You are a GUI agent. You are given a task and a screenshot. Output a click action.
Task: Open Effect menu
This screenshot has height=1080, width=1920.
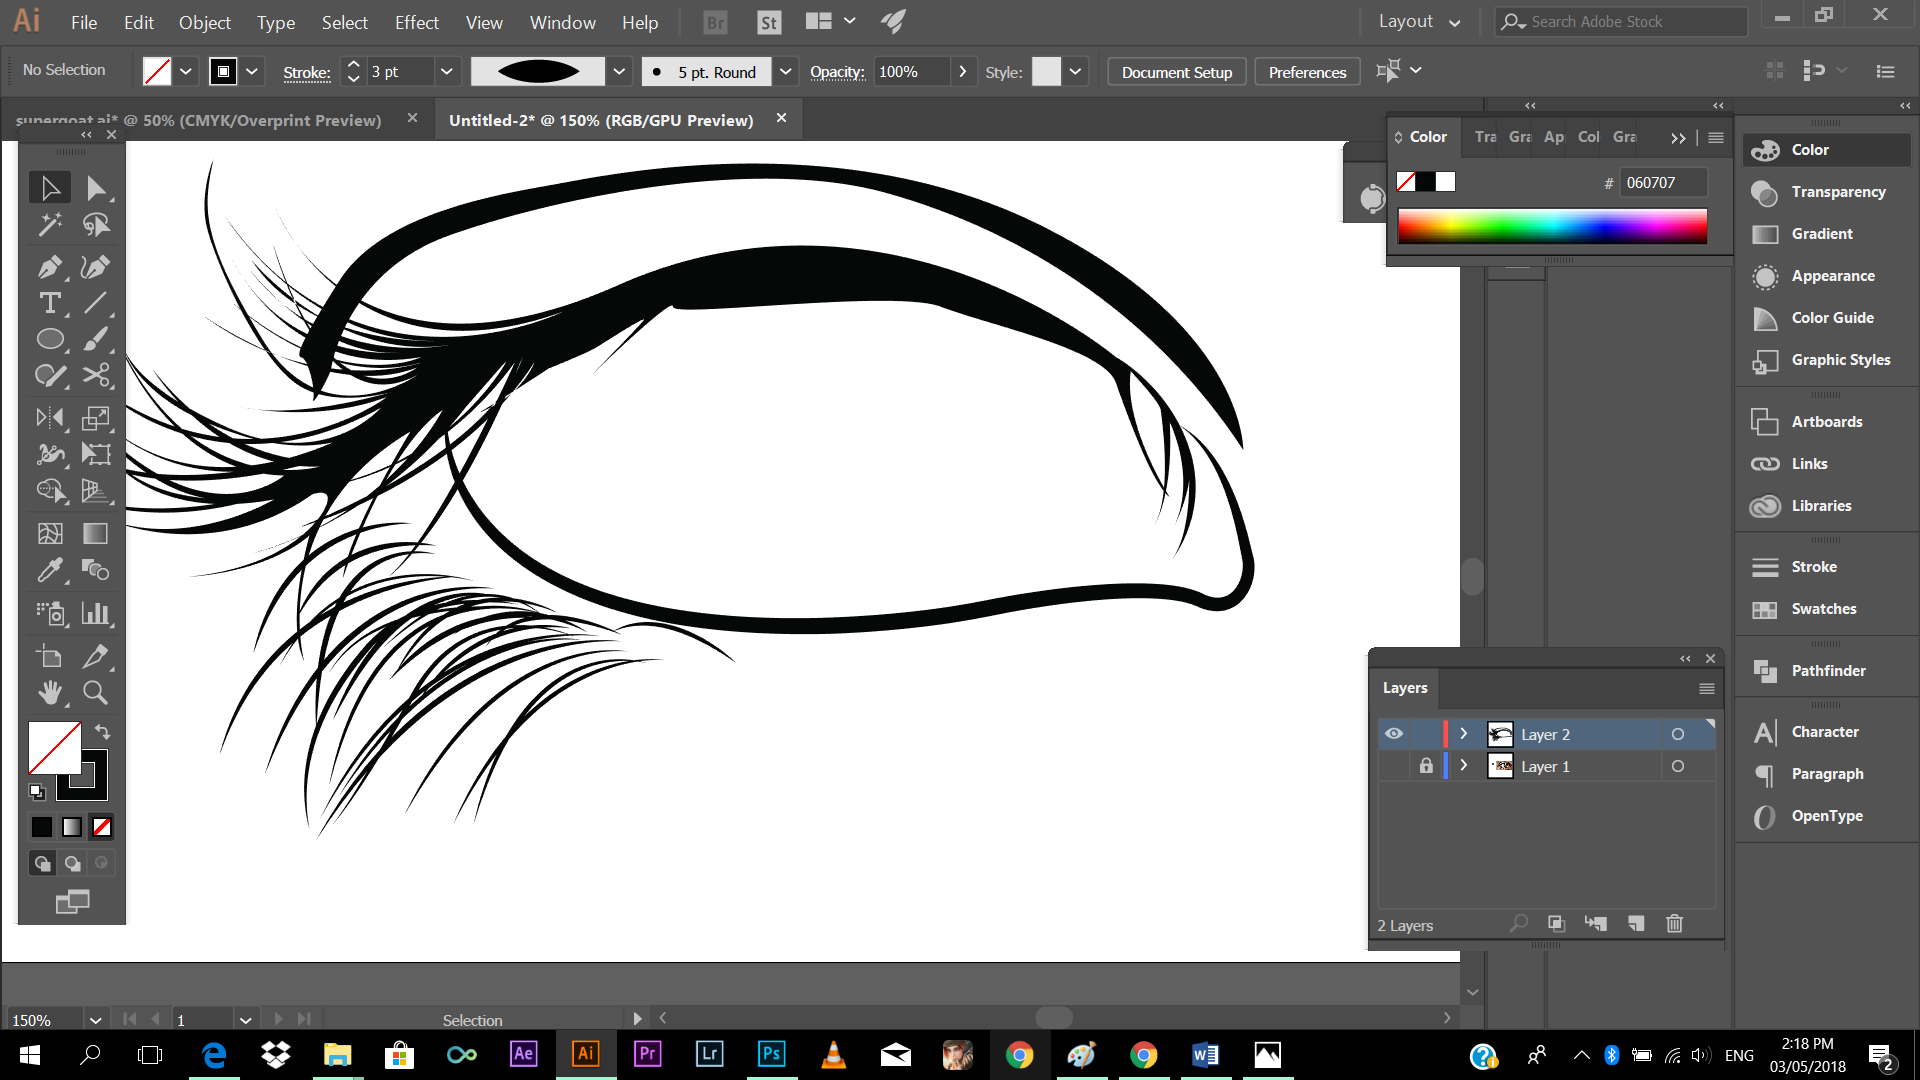[416, 22]
